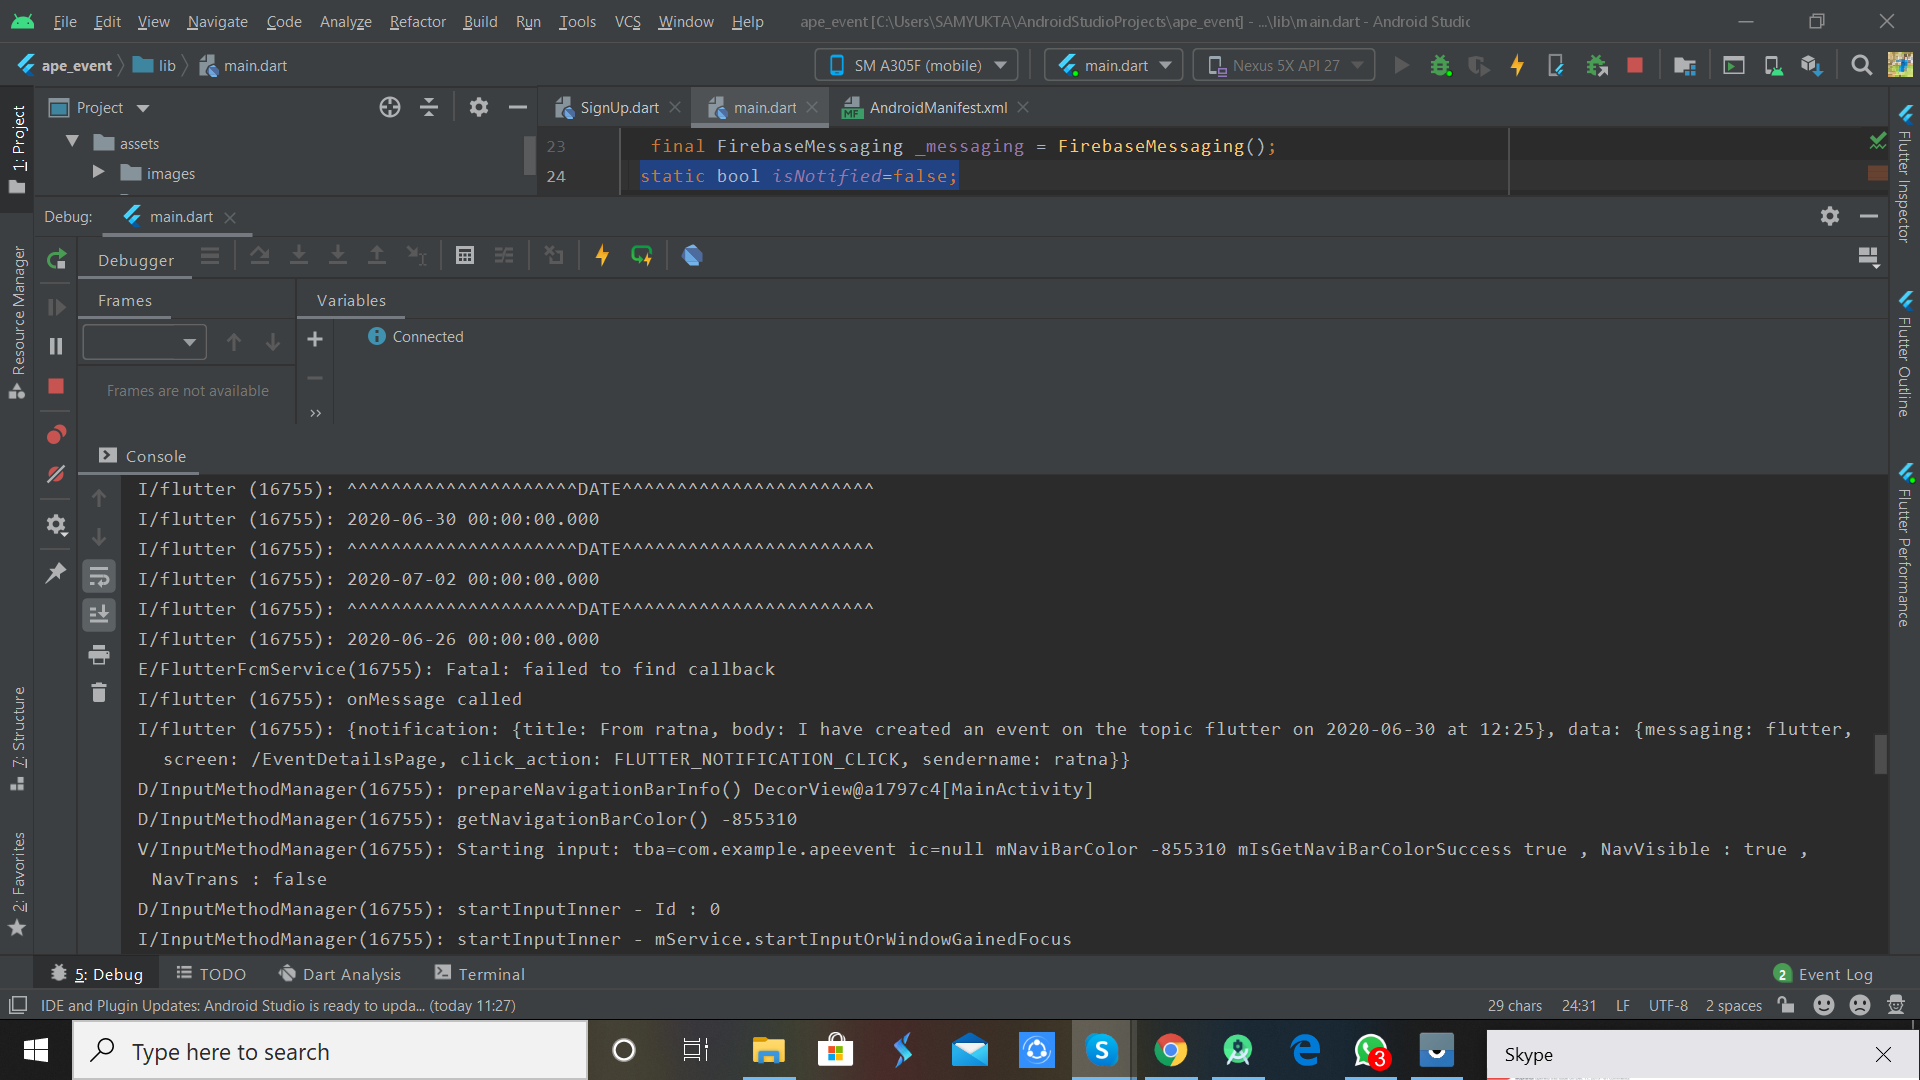Print console output using the printer icon
This screenshot has height=1080, width=1920.
pyautogui.click(x=99, y=655)
